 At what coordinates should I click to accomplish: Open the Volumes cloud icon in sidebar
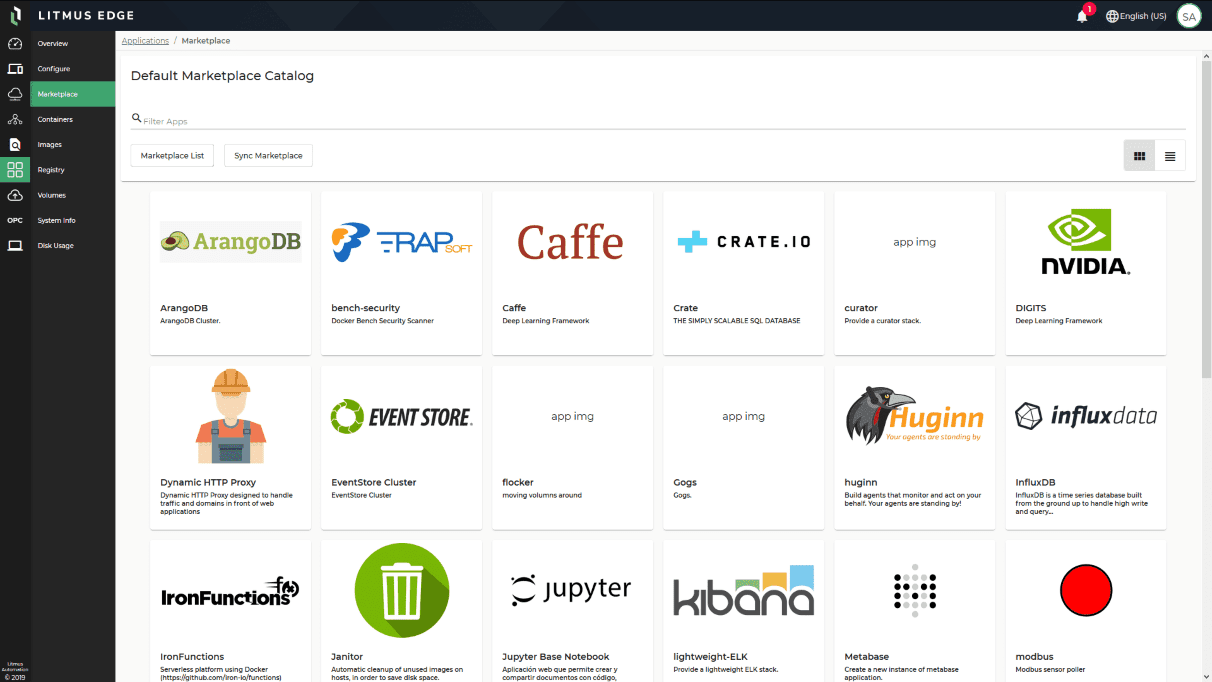click(15, 195)
